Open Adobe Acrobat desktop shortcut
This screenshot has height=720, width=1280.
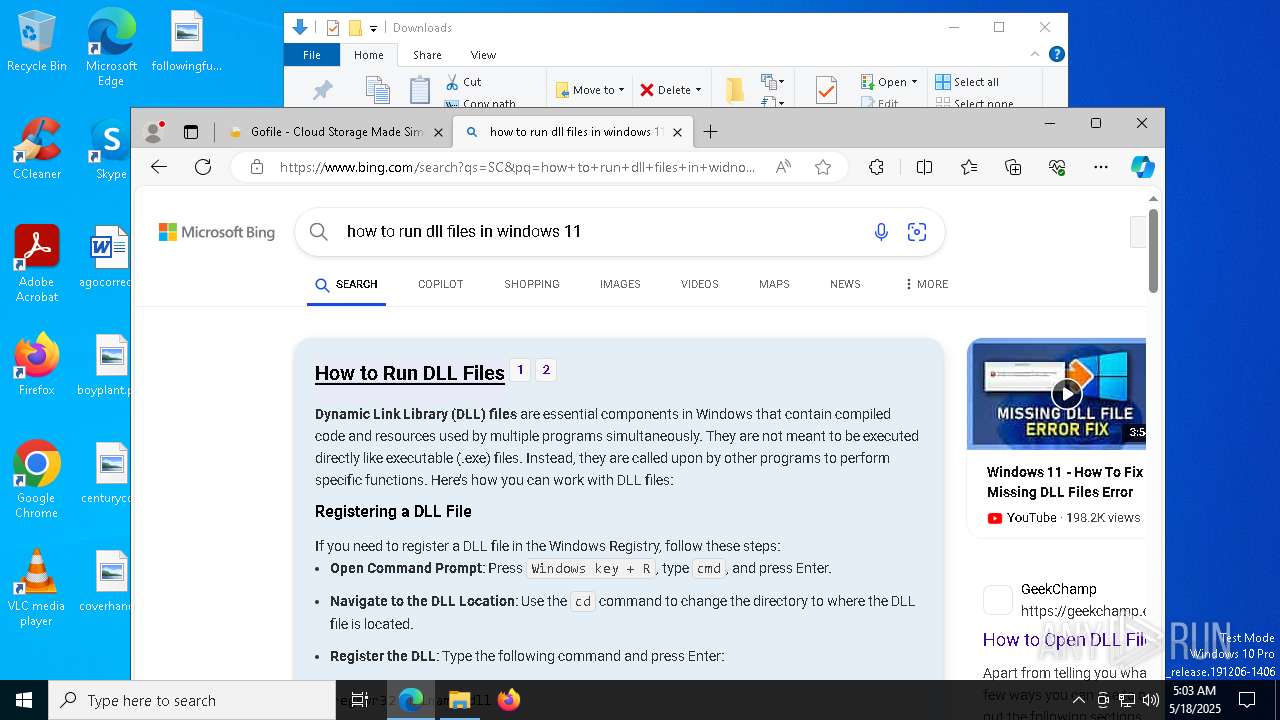pos(37,264)
